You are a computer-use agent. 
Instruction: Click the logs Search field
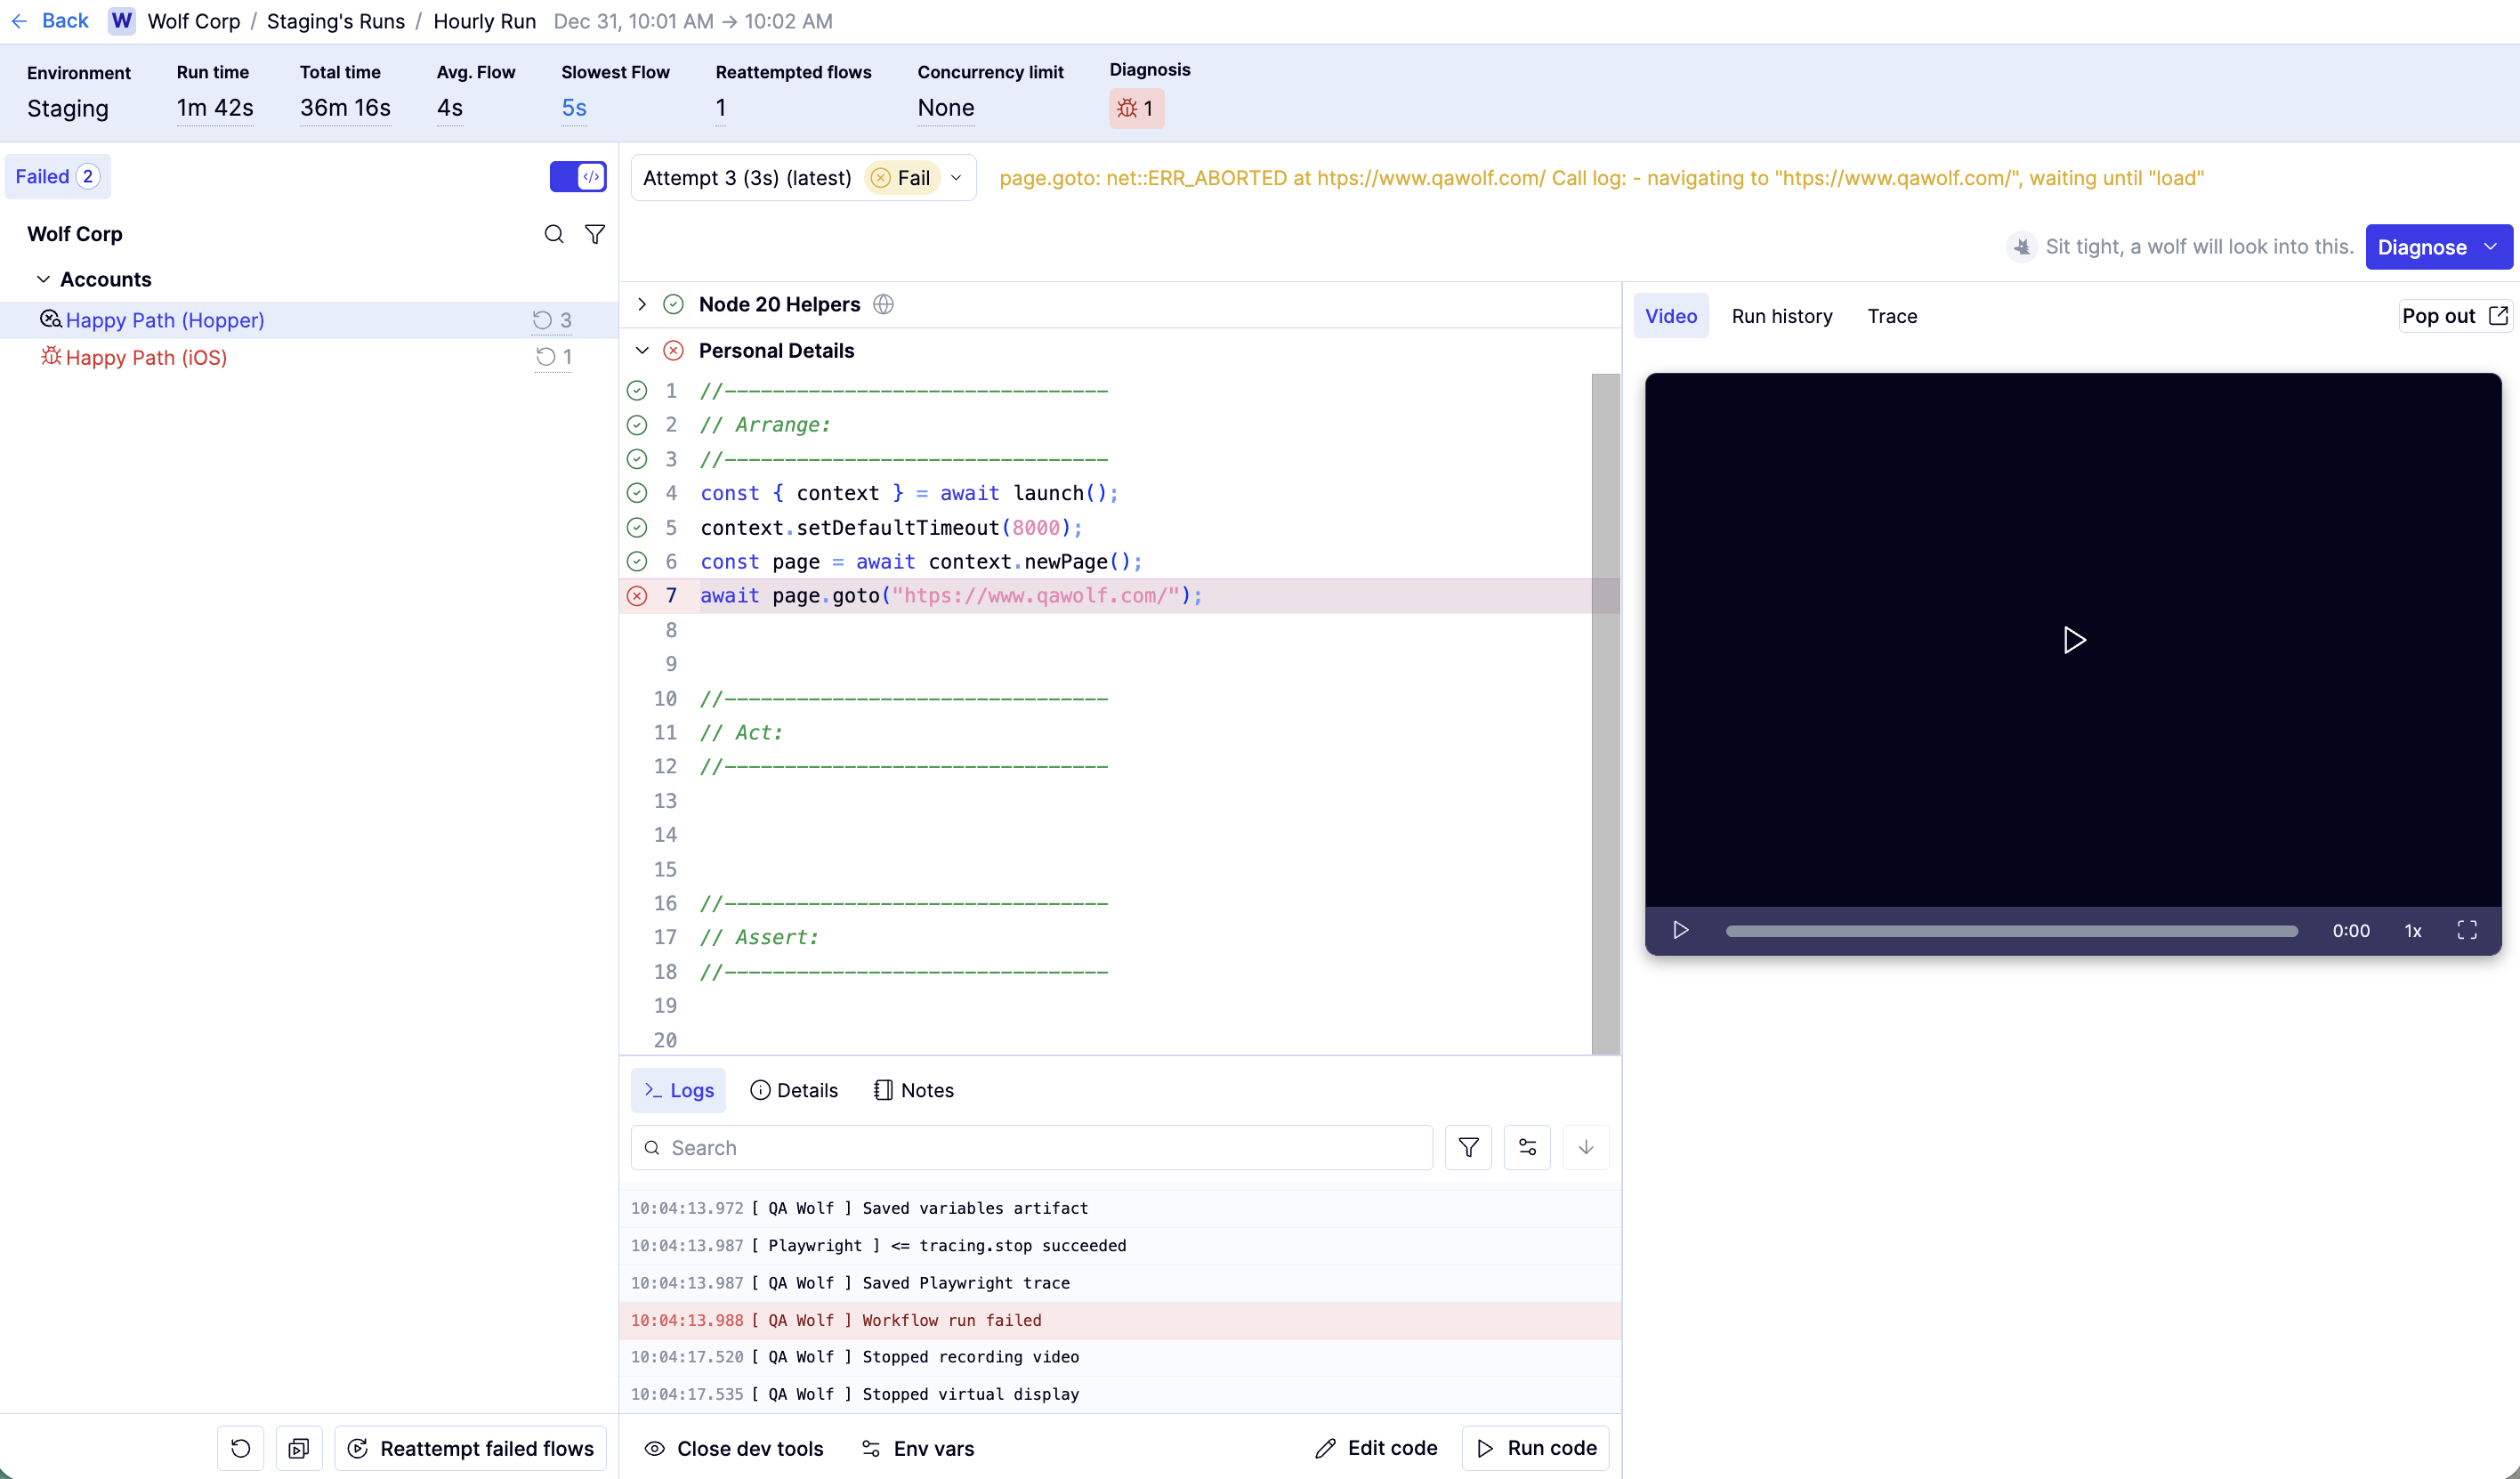point(1031,1147)
